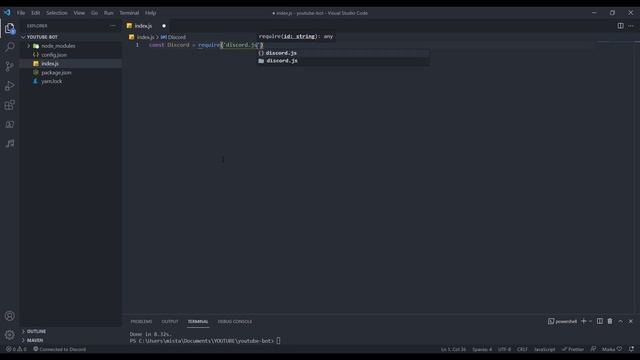This screenshot has height=360, width=640.
Task: Open the View menu
Action: [79, 13]
